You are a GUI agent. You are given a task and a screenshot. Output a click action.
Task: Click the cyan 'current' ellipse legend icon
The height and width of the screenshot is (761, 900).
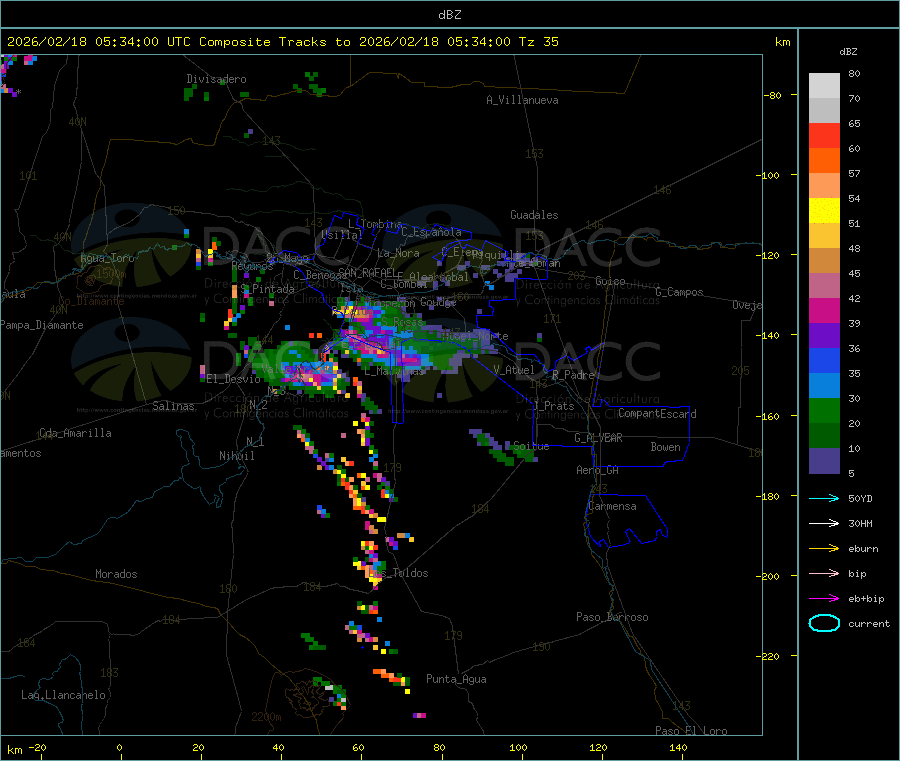click(x=824, y=623)
